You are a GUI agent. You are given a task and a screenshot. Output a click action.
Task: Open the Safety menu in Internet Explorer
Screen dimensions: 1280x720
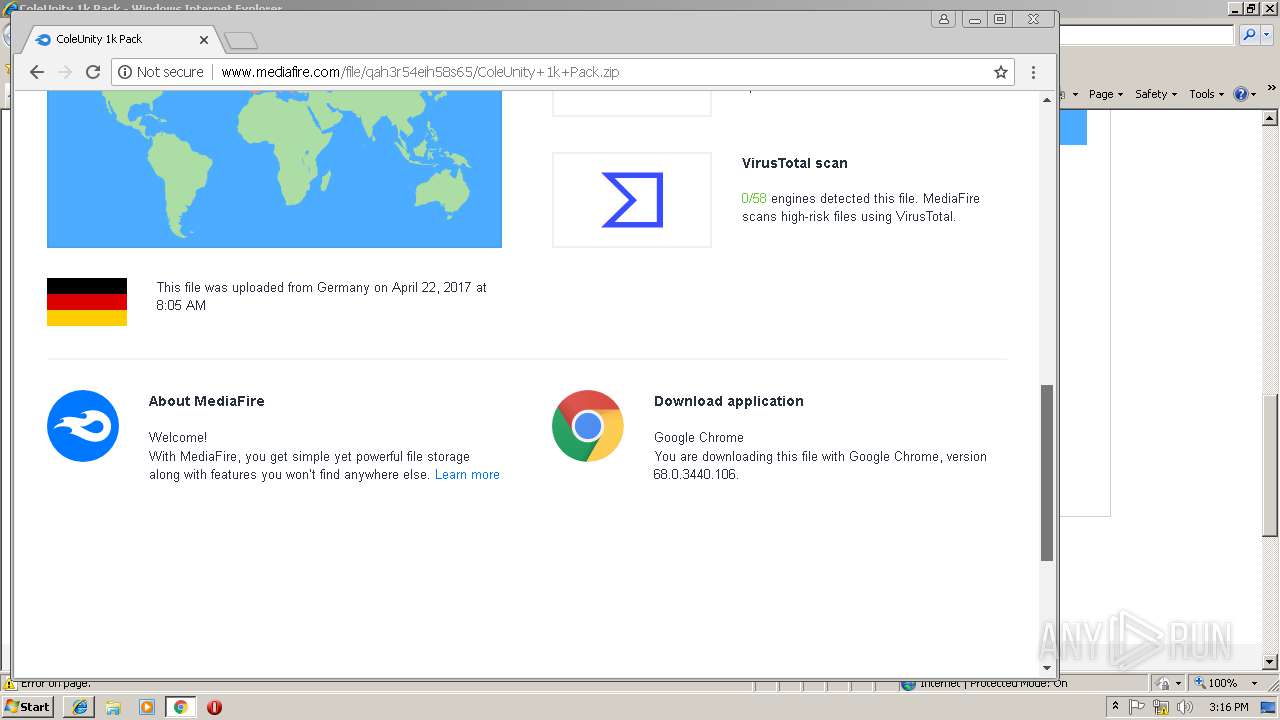[1156, 94]
